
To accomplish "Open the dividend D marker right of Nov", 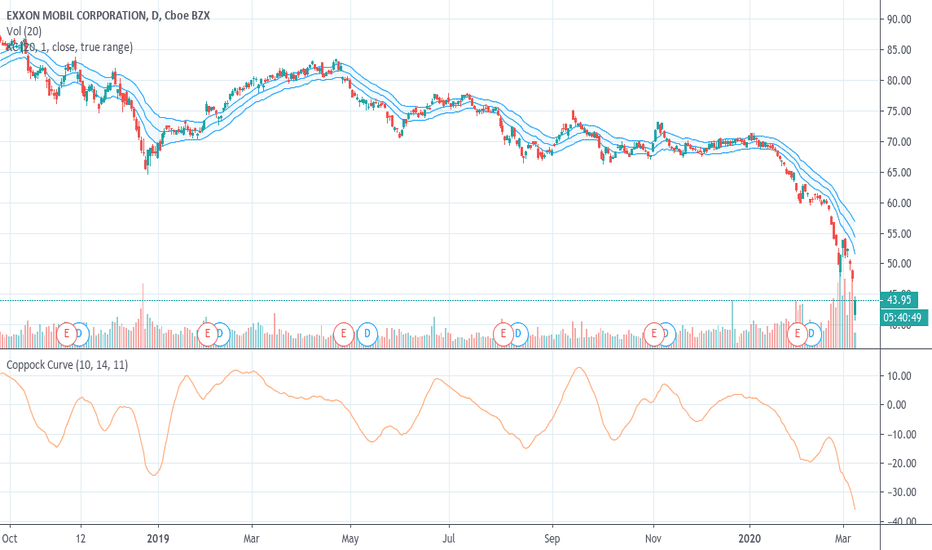I will 667,334.
